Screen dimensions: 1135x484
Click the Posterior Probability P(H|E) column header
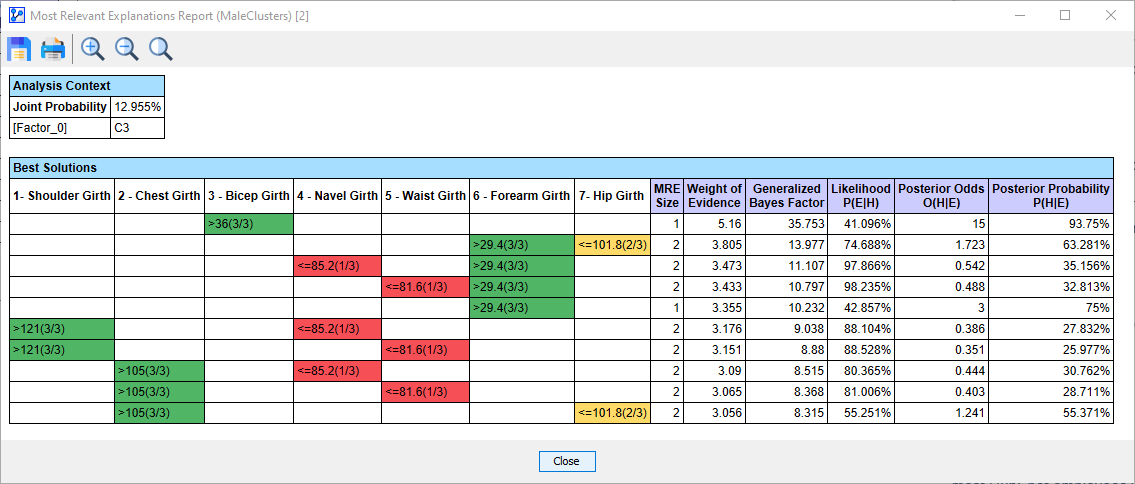(x=1050, y=196)
